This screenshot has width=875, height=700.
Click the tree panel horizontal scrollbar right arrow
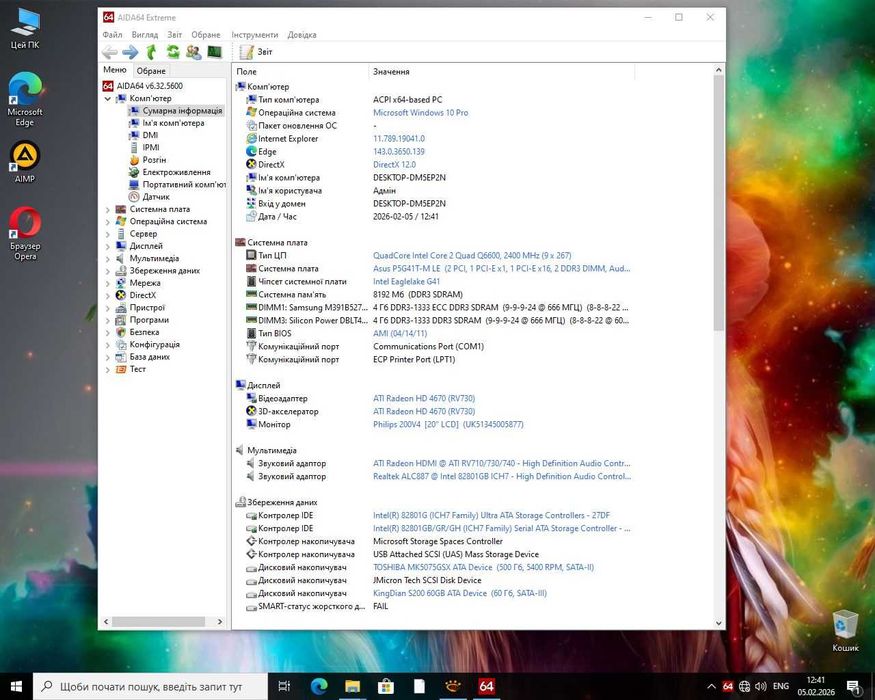(220, 621)
